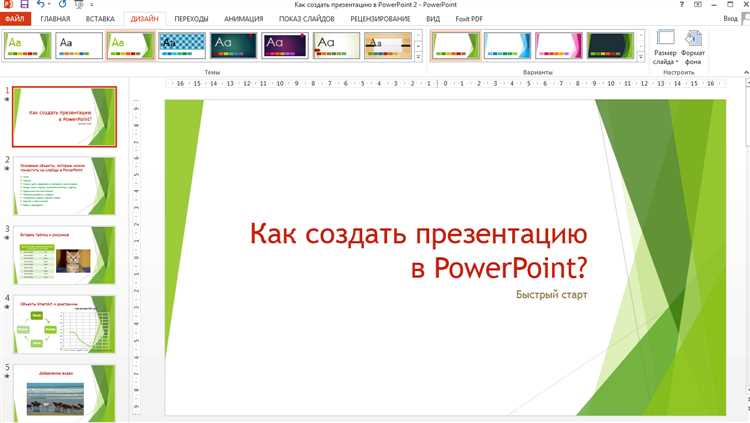The width and height of the screenshot is (750, 423).
Task: Click the horizontal ruler above the slide
Action: (446, 83)
